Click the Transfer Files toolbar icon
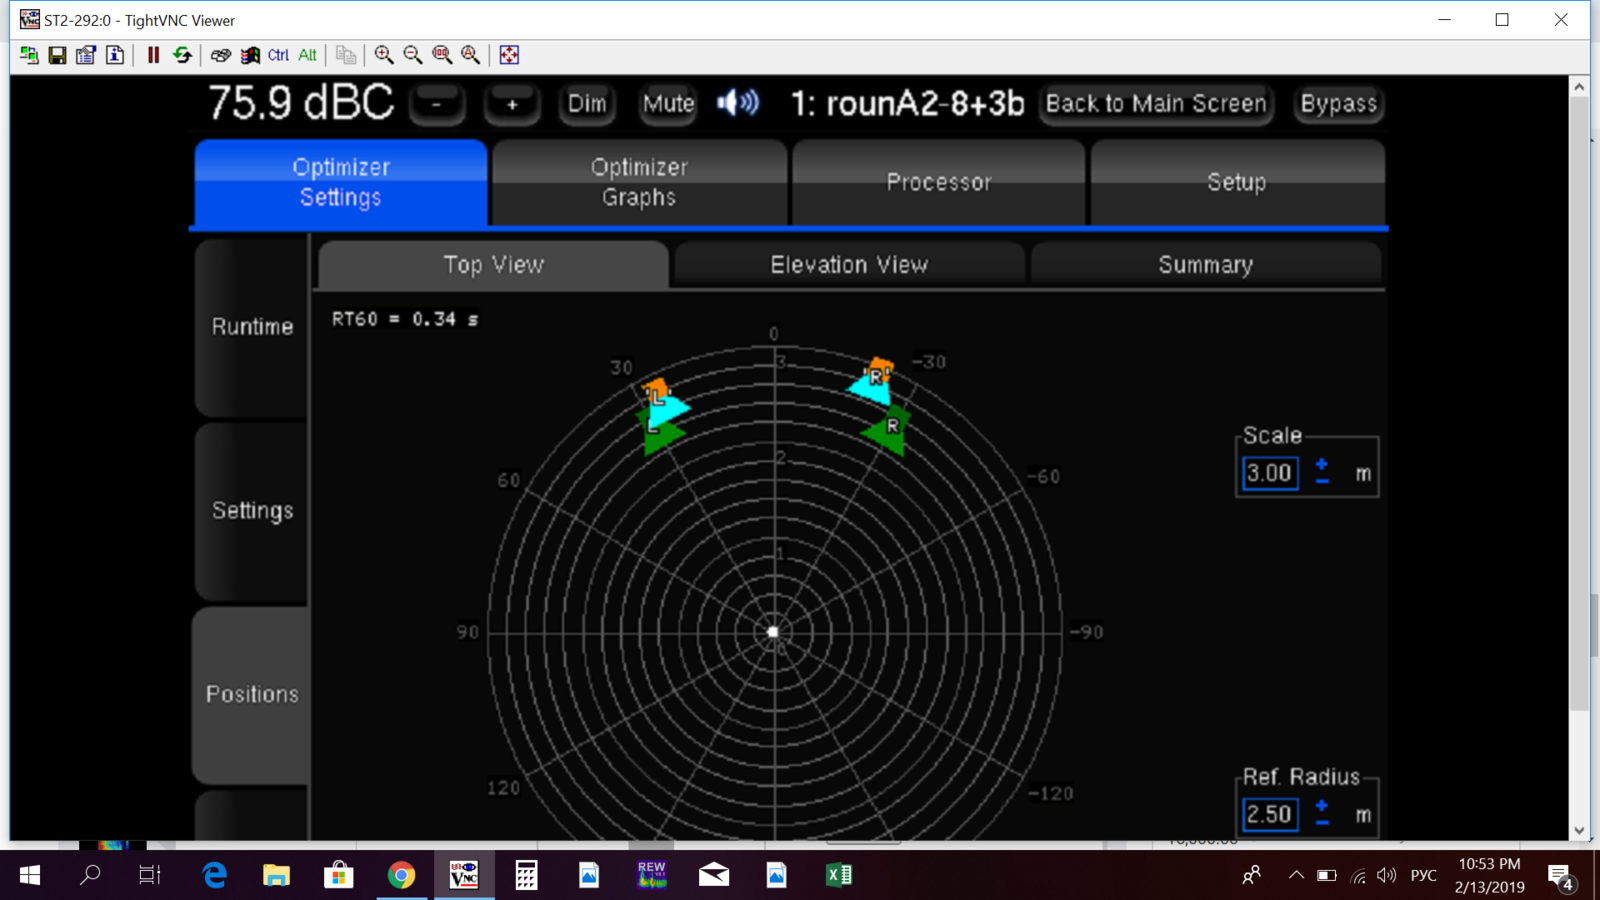Image resolution: width=1600 pixels, height=900 pixels. pyautogui.click(x=346, y=55)
